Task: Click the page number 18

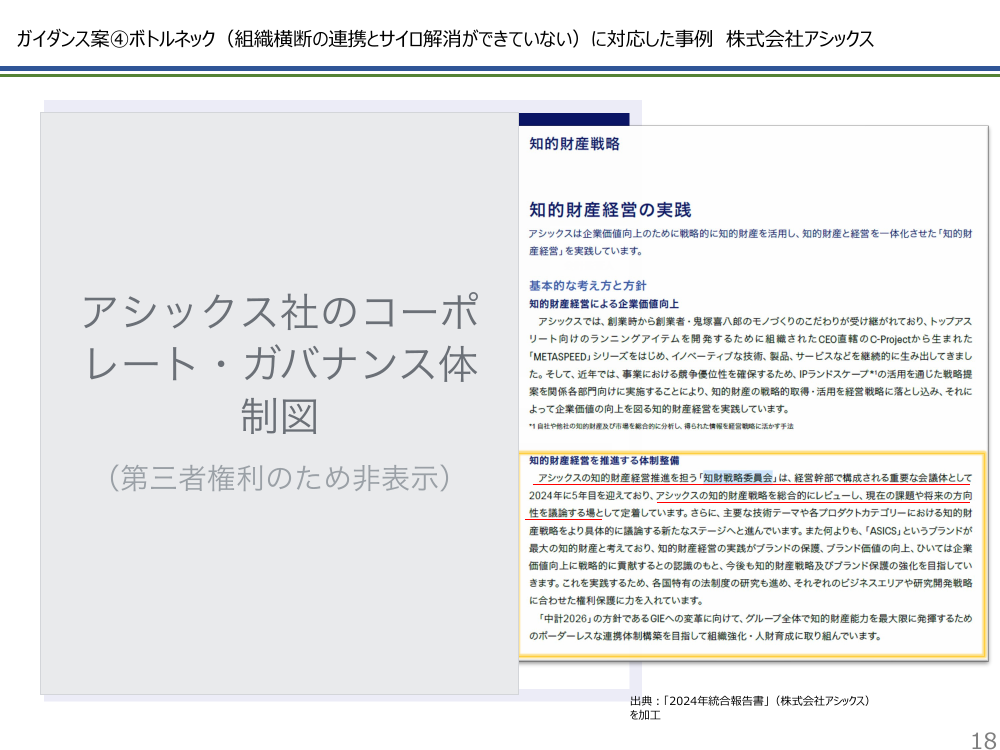Action: [x=983, y=740]
